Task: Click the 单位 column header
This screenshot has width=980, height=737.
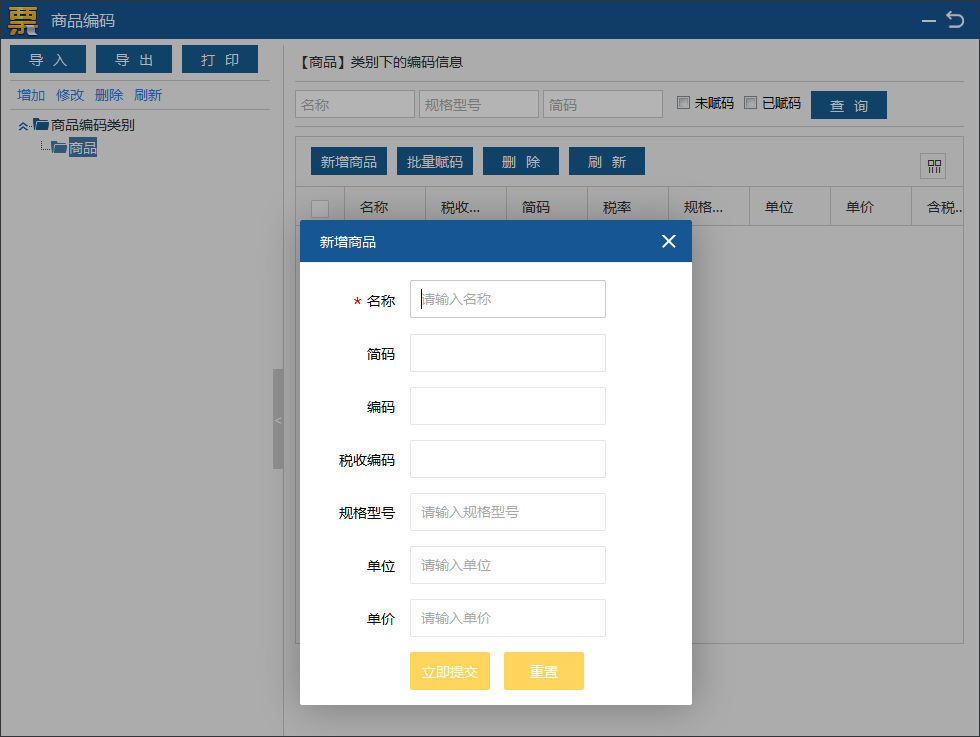Action: coord(790,207)
